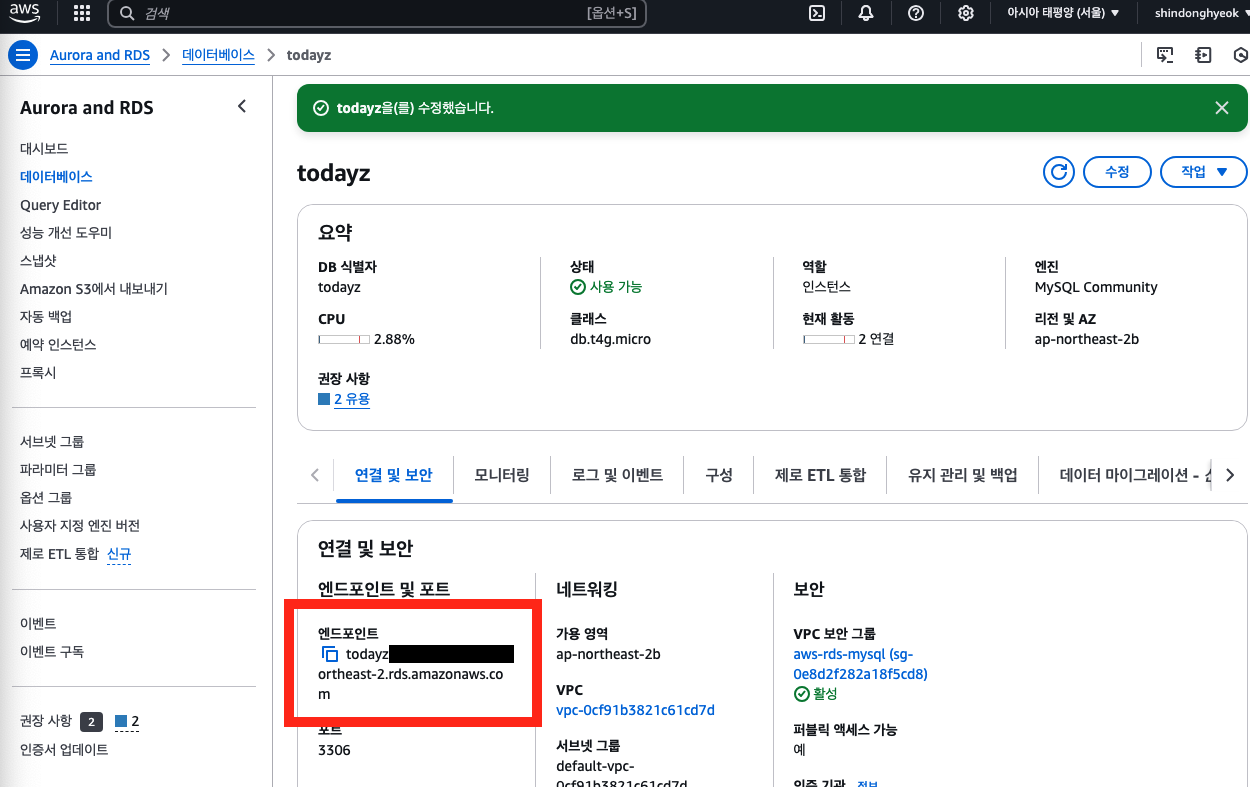Image resolution: width=1250 pixels, height=787 pixels.
Task: Open the notifications bell icon
Action: click(x=866, y=13)
